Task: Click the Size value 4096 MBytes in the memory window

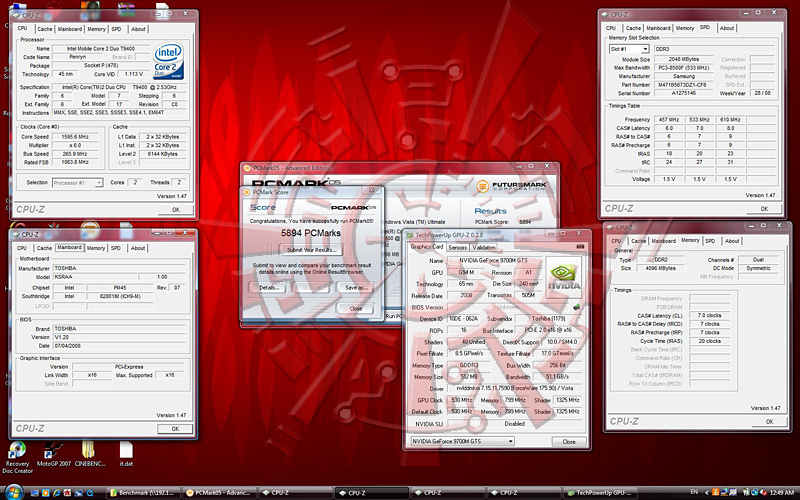Action: click(x=661, y=268)
